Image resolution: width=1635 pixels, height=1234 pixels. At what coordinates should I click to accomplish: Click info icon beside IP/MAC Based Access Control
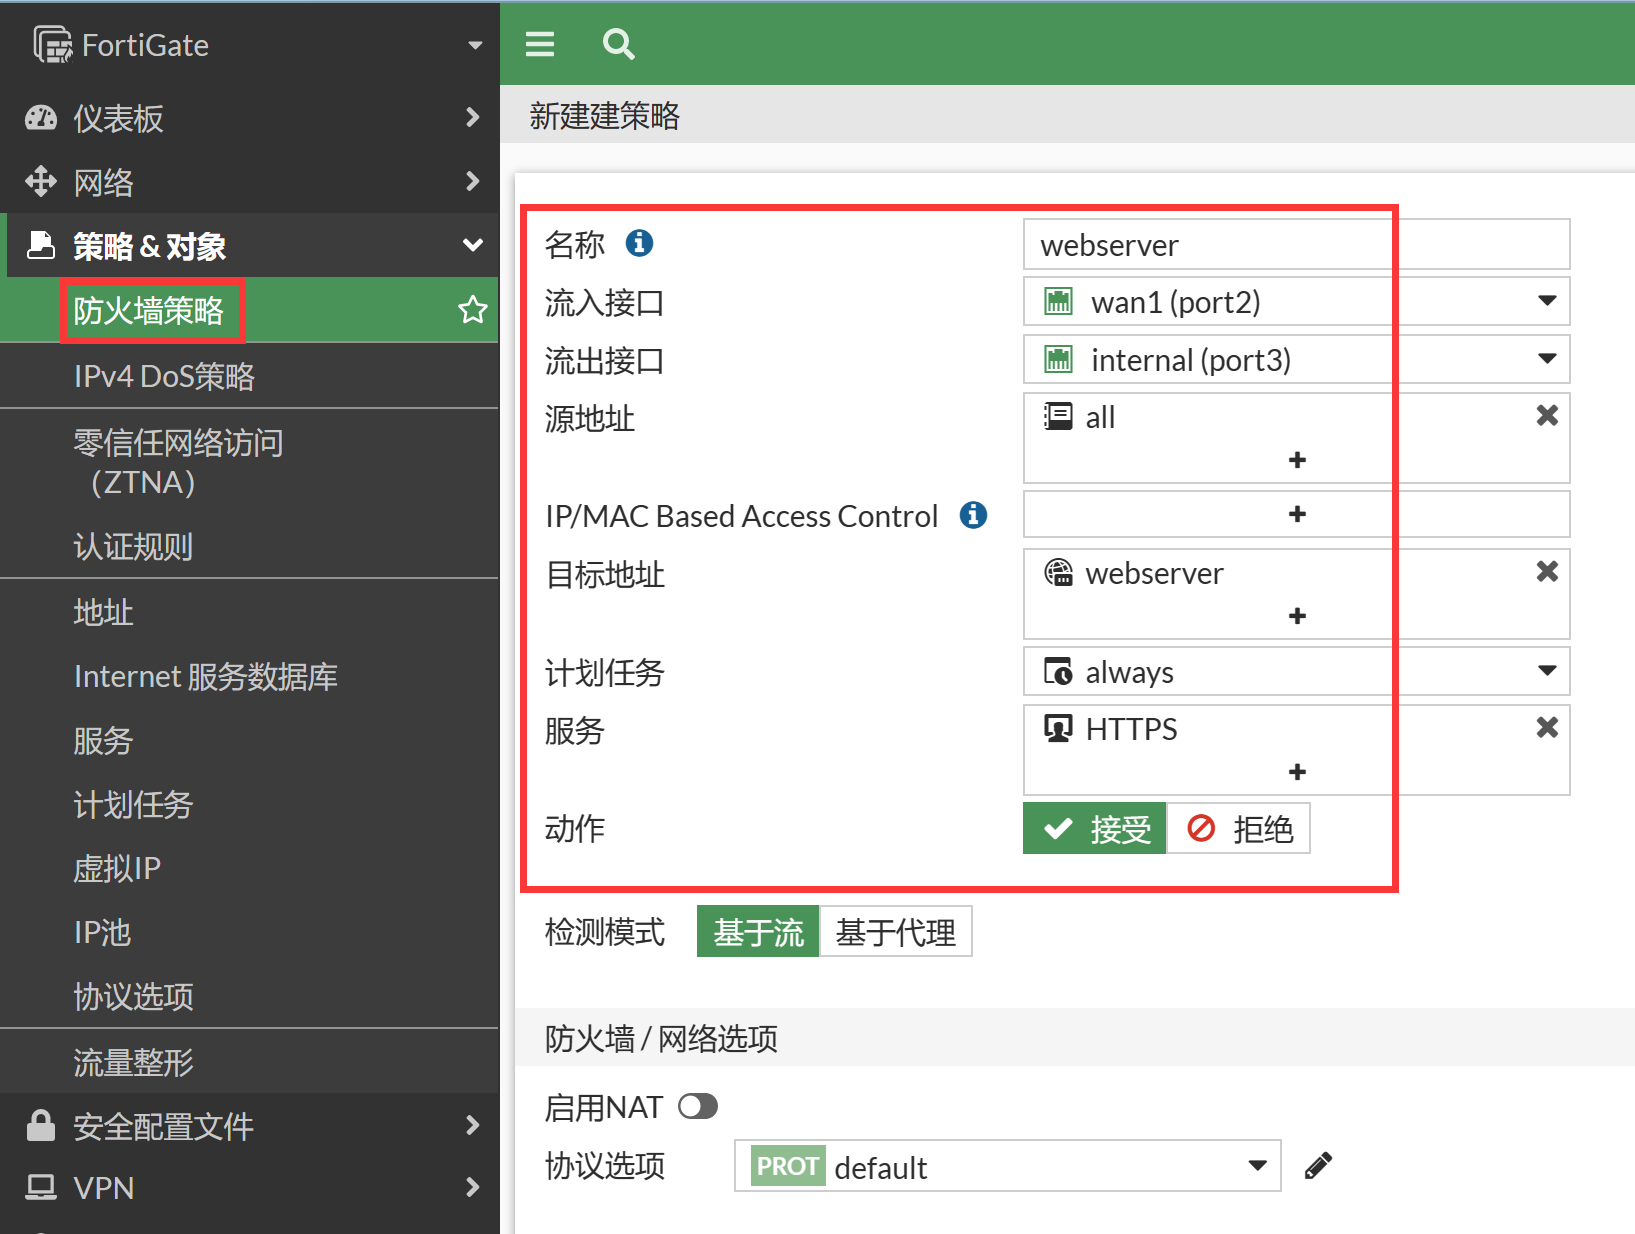click(x=973, y=515)
